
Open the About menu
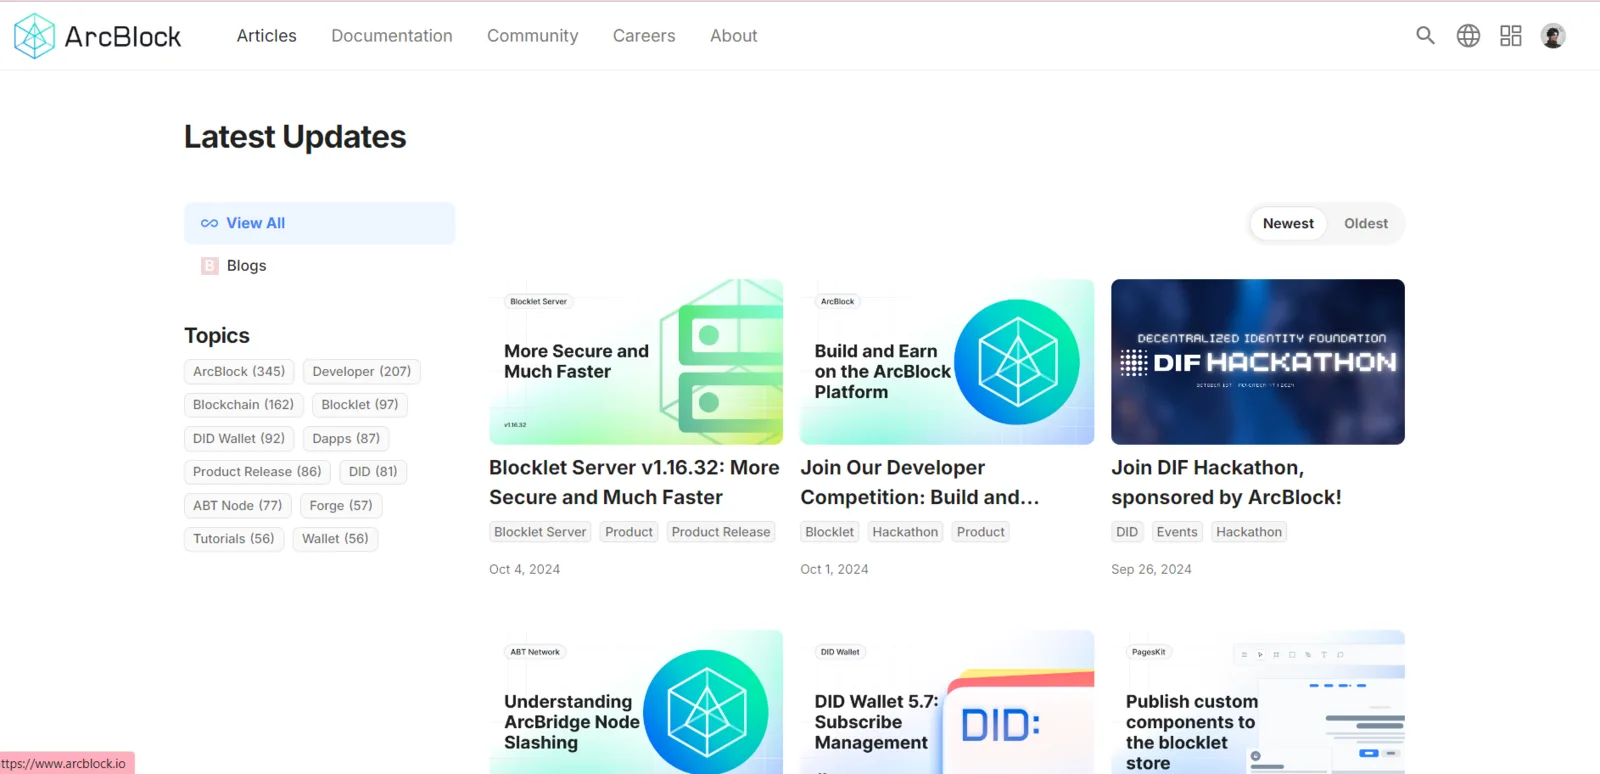734,36
